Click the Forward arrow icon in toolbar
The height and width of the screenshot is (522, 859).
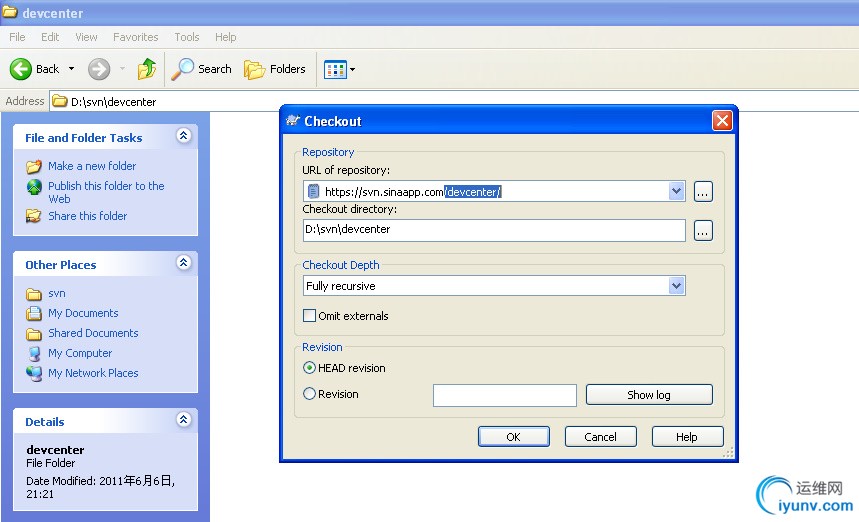(99, 69)
